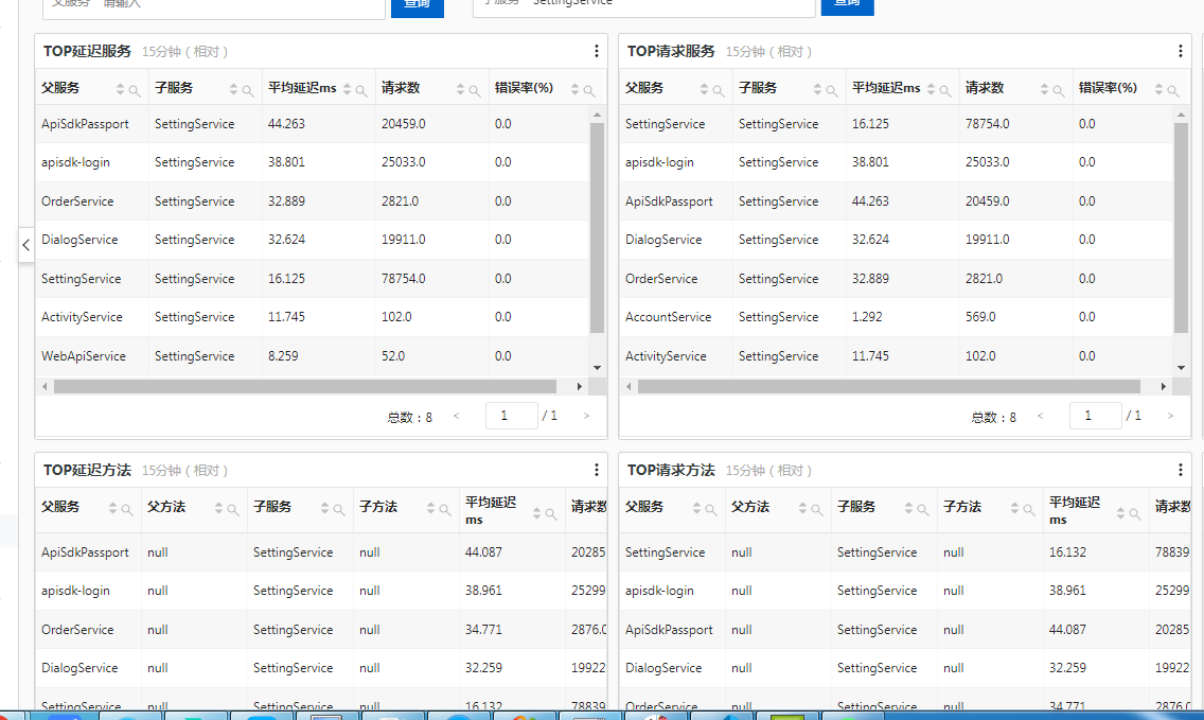The image size is (1204, 720).
Task: Open the TOP请求方法 panel's three-dot menu
Action: (x=1180, y=470)
